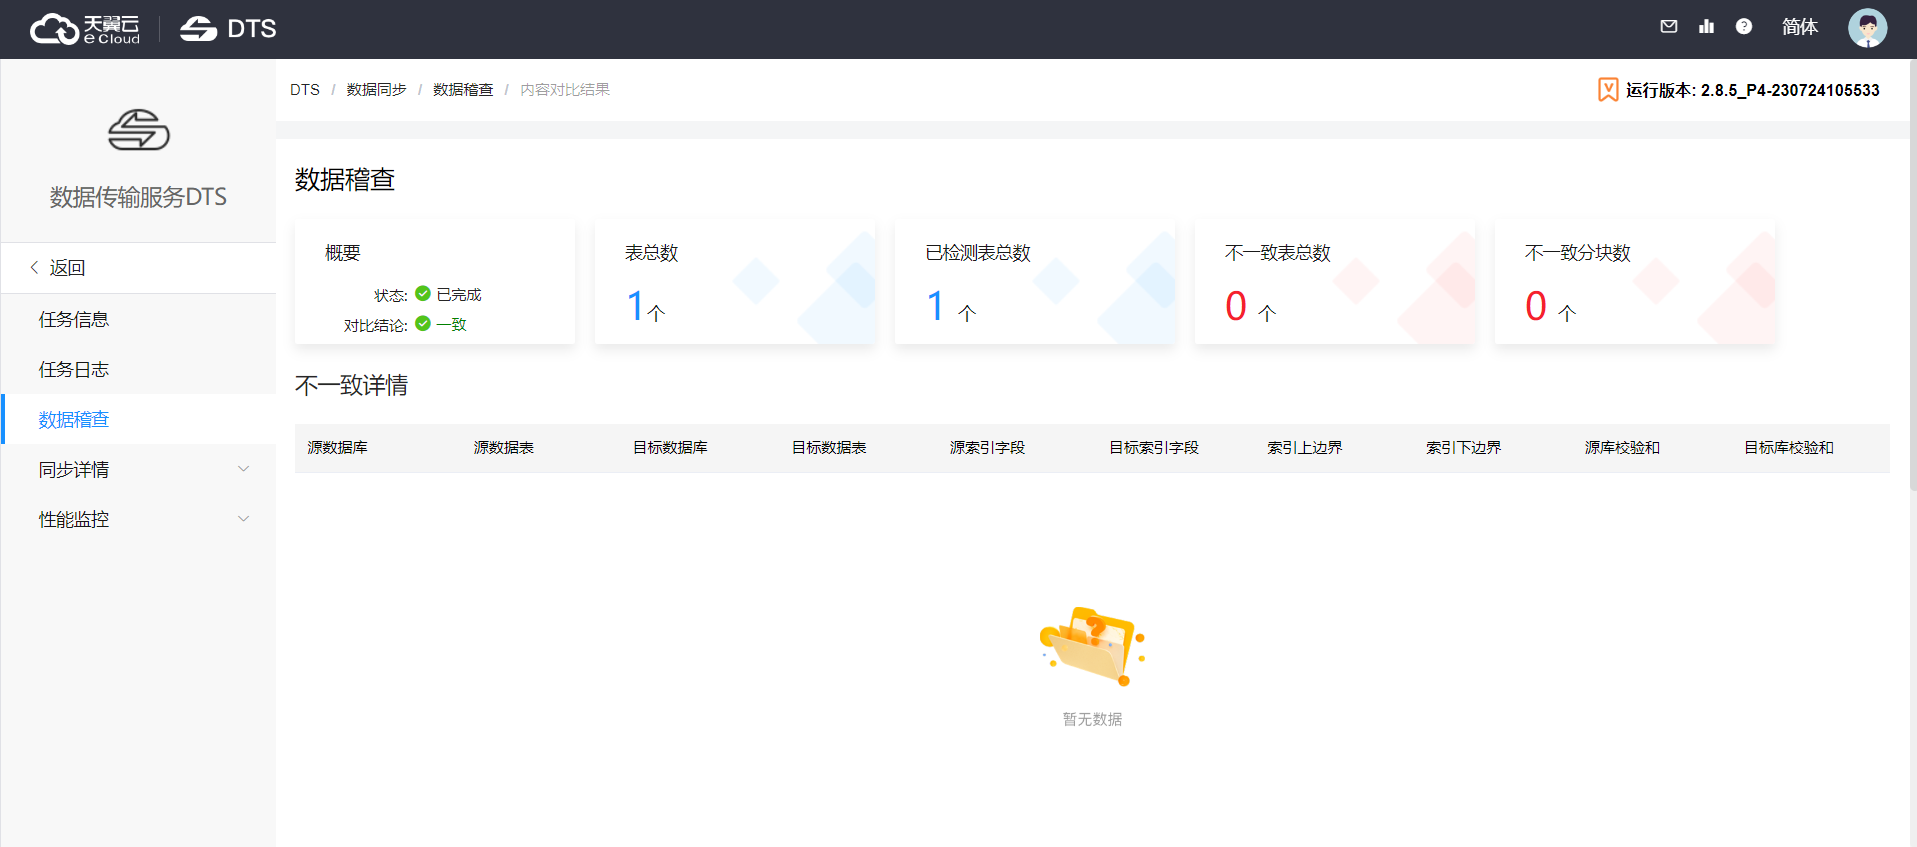Click the DTS logo icon in top bar
The image size is (1917, 847).
click(198, 29)
